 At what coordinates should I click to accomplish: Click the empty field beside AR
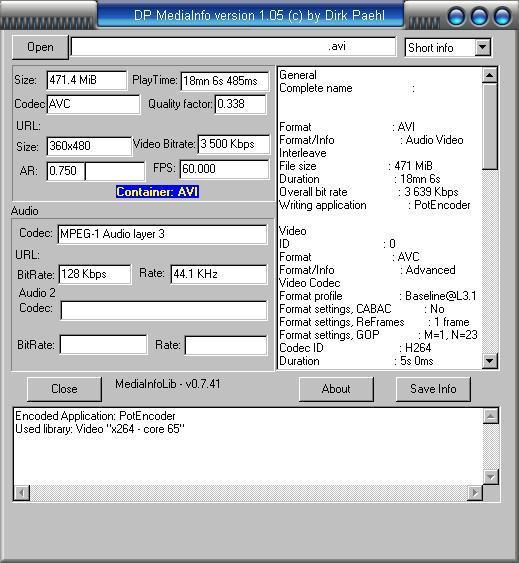pyautogui.click(x=115, y=171)
